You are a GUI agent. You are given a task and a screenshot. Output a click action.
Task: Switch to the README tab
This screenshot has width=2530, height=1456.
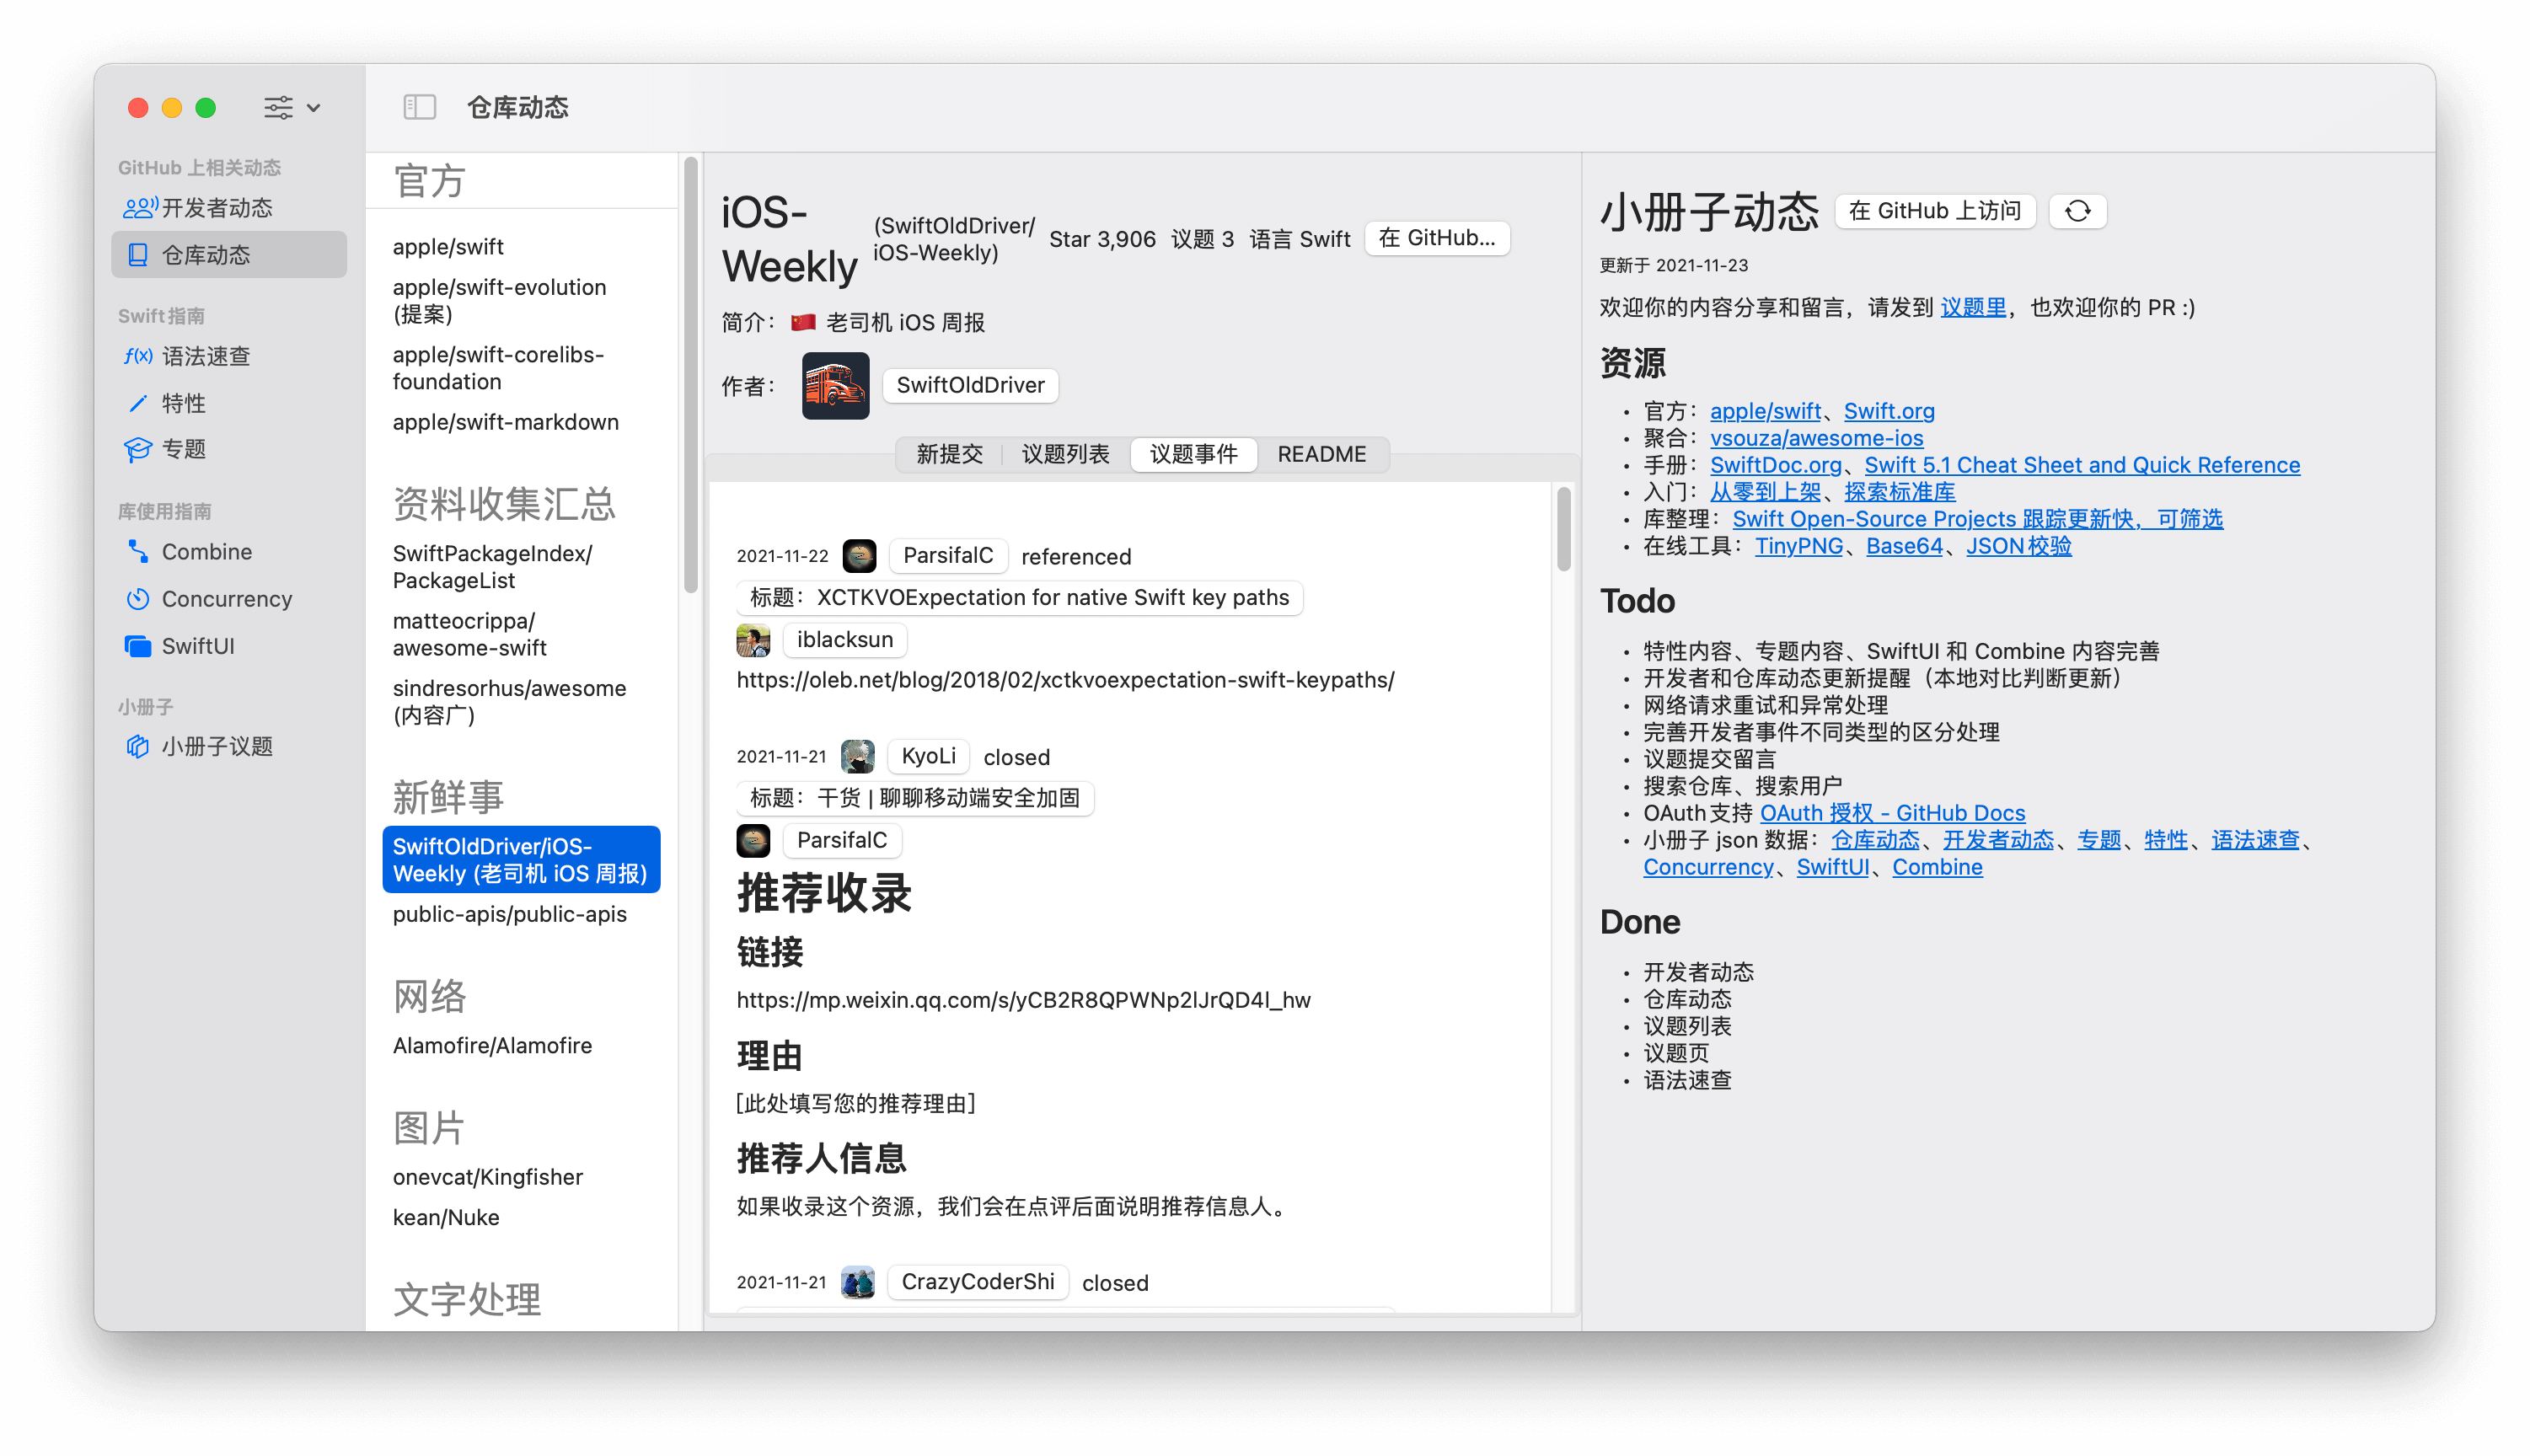(1321, 454)
